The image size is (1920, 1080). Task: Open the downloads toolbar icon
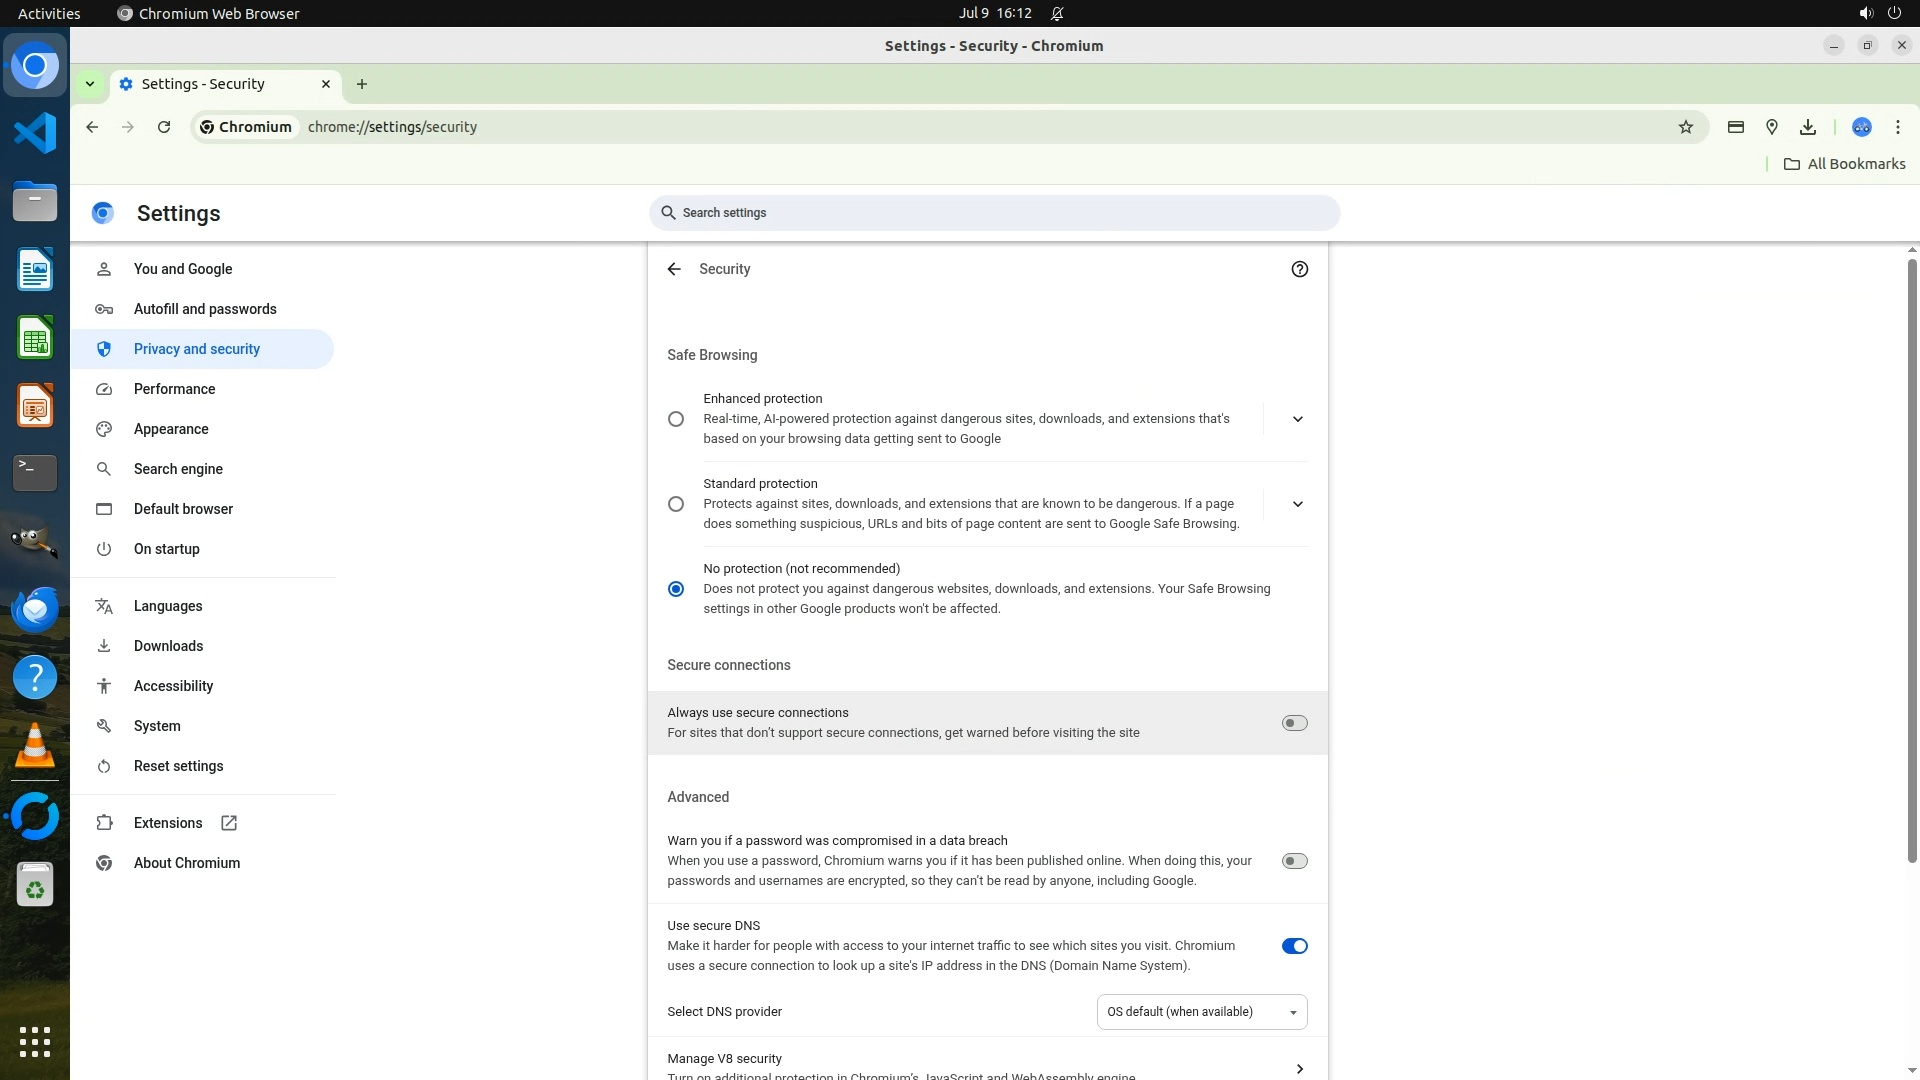click(x=1807, y=127)
